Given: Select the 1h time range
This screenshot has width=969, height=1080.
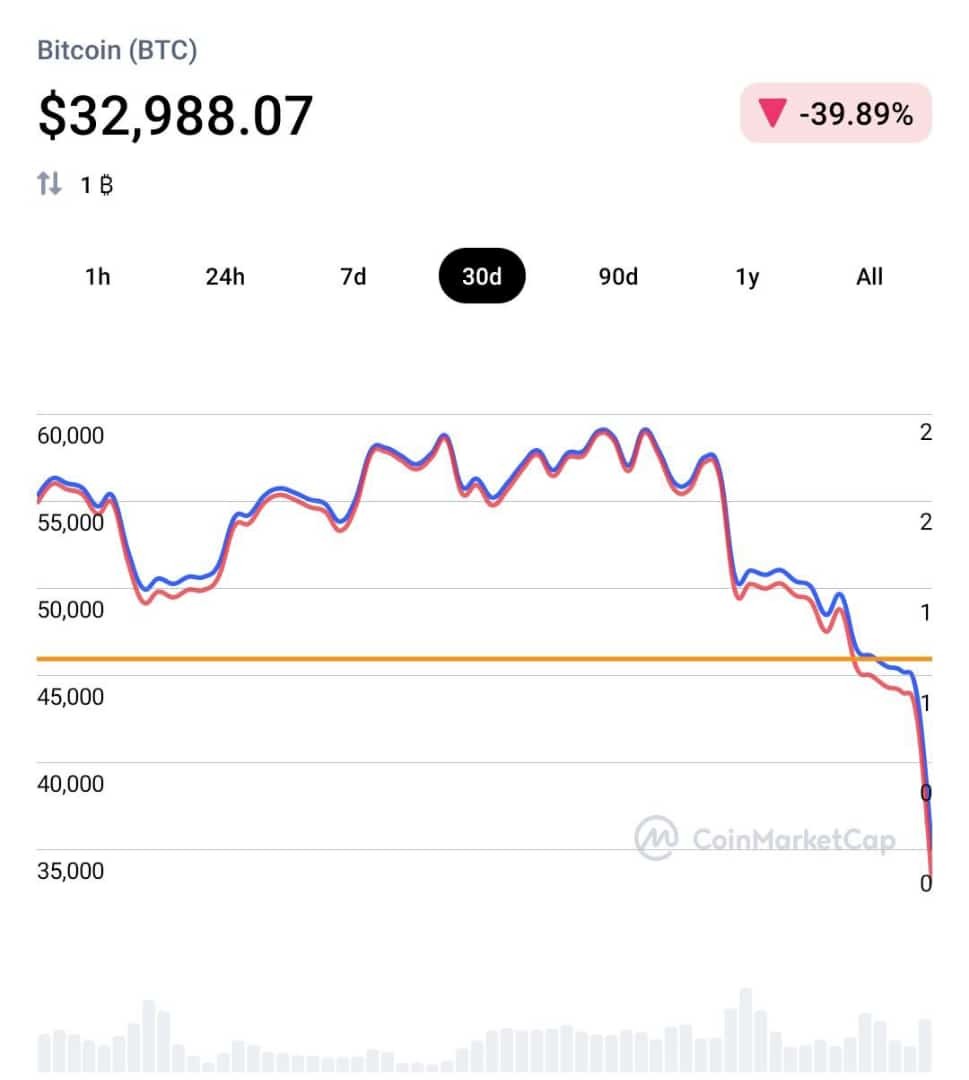Looking at the screenshot, I should coord(98,277).
